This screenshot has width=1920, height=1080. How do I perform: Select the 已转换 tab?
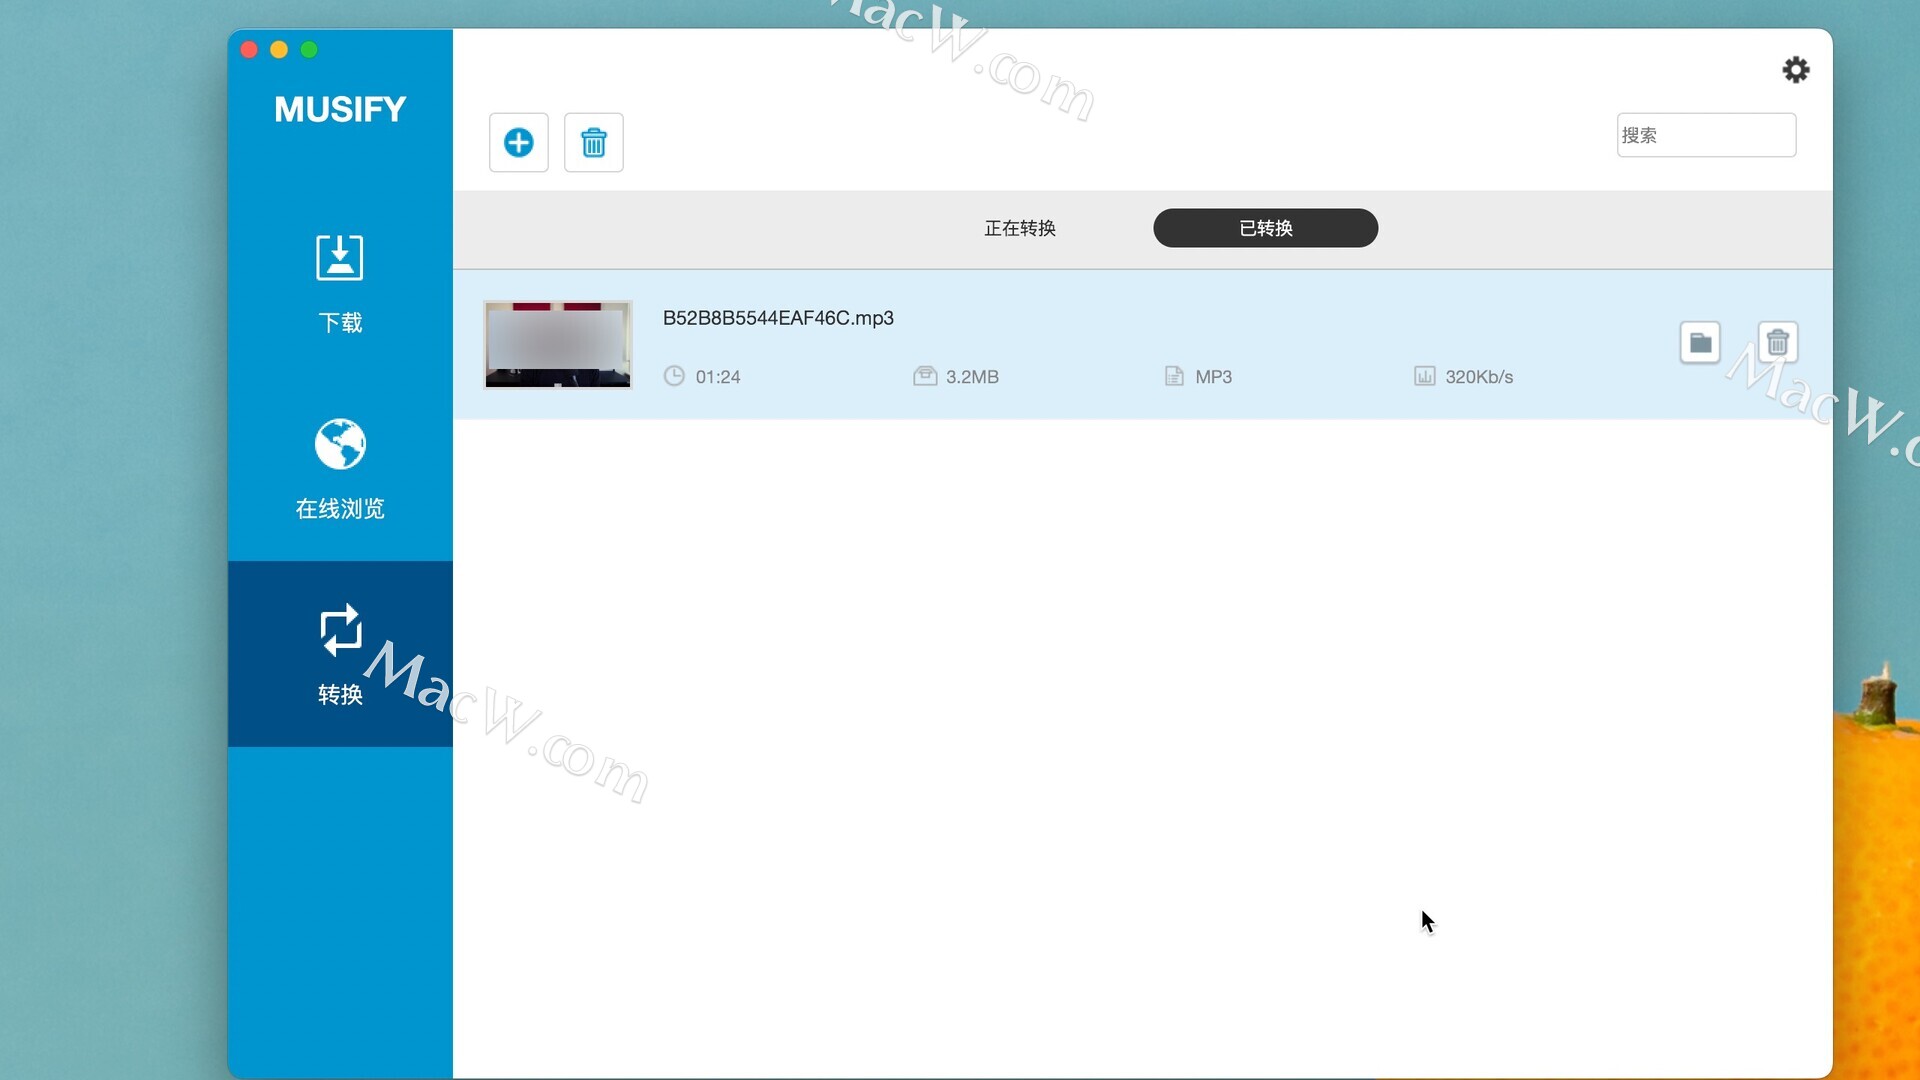click(x=1265, y=228)
